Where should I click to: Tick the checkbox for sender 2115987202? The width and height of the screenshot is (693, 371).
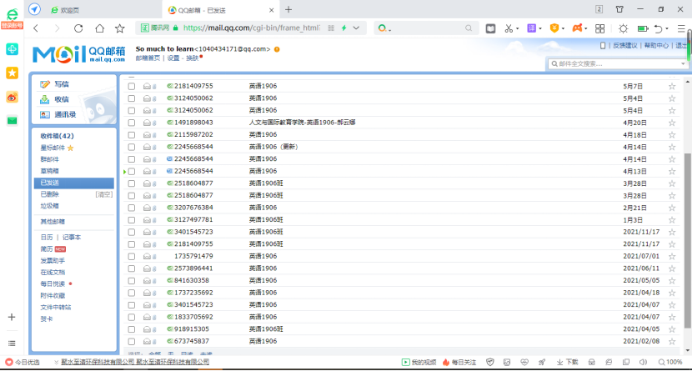click(x=131, y=134)
